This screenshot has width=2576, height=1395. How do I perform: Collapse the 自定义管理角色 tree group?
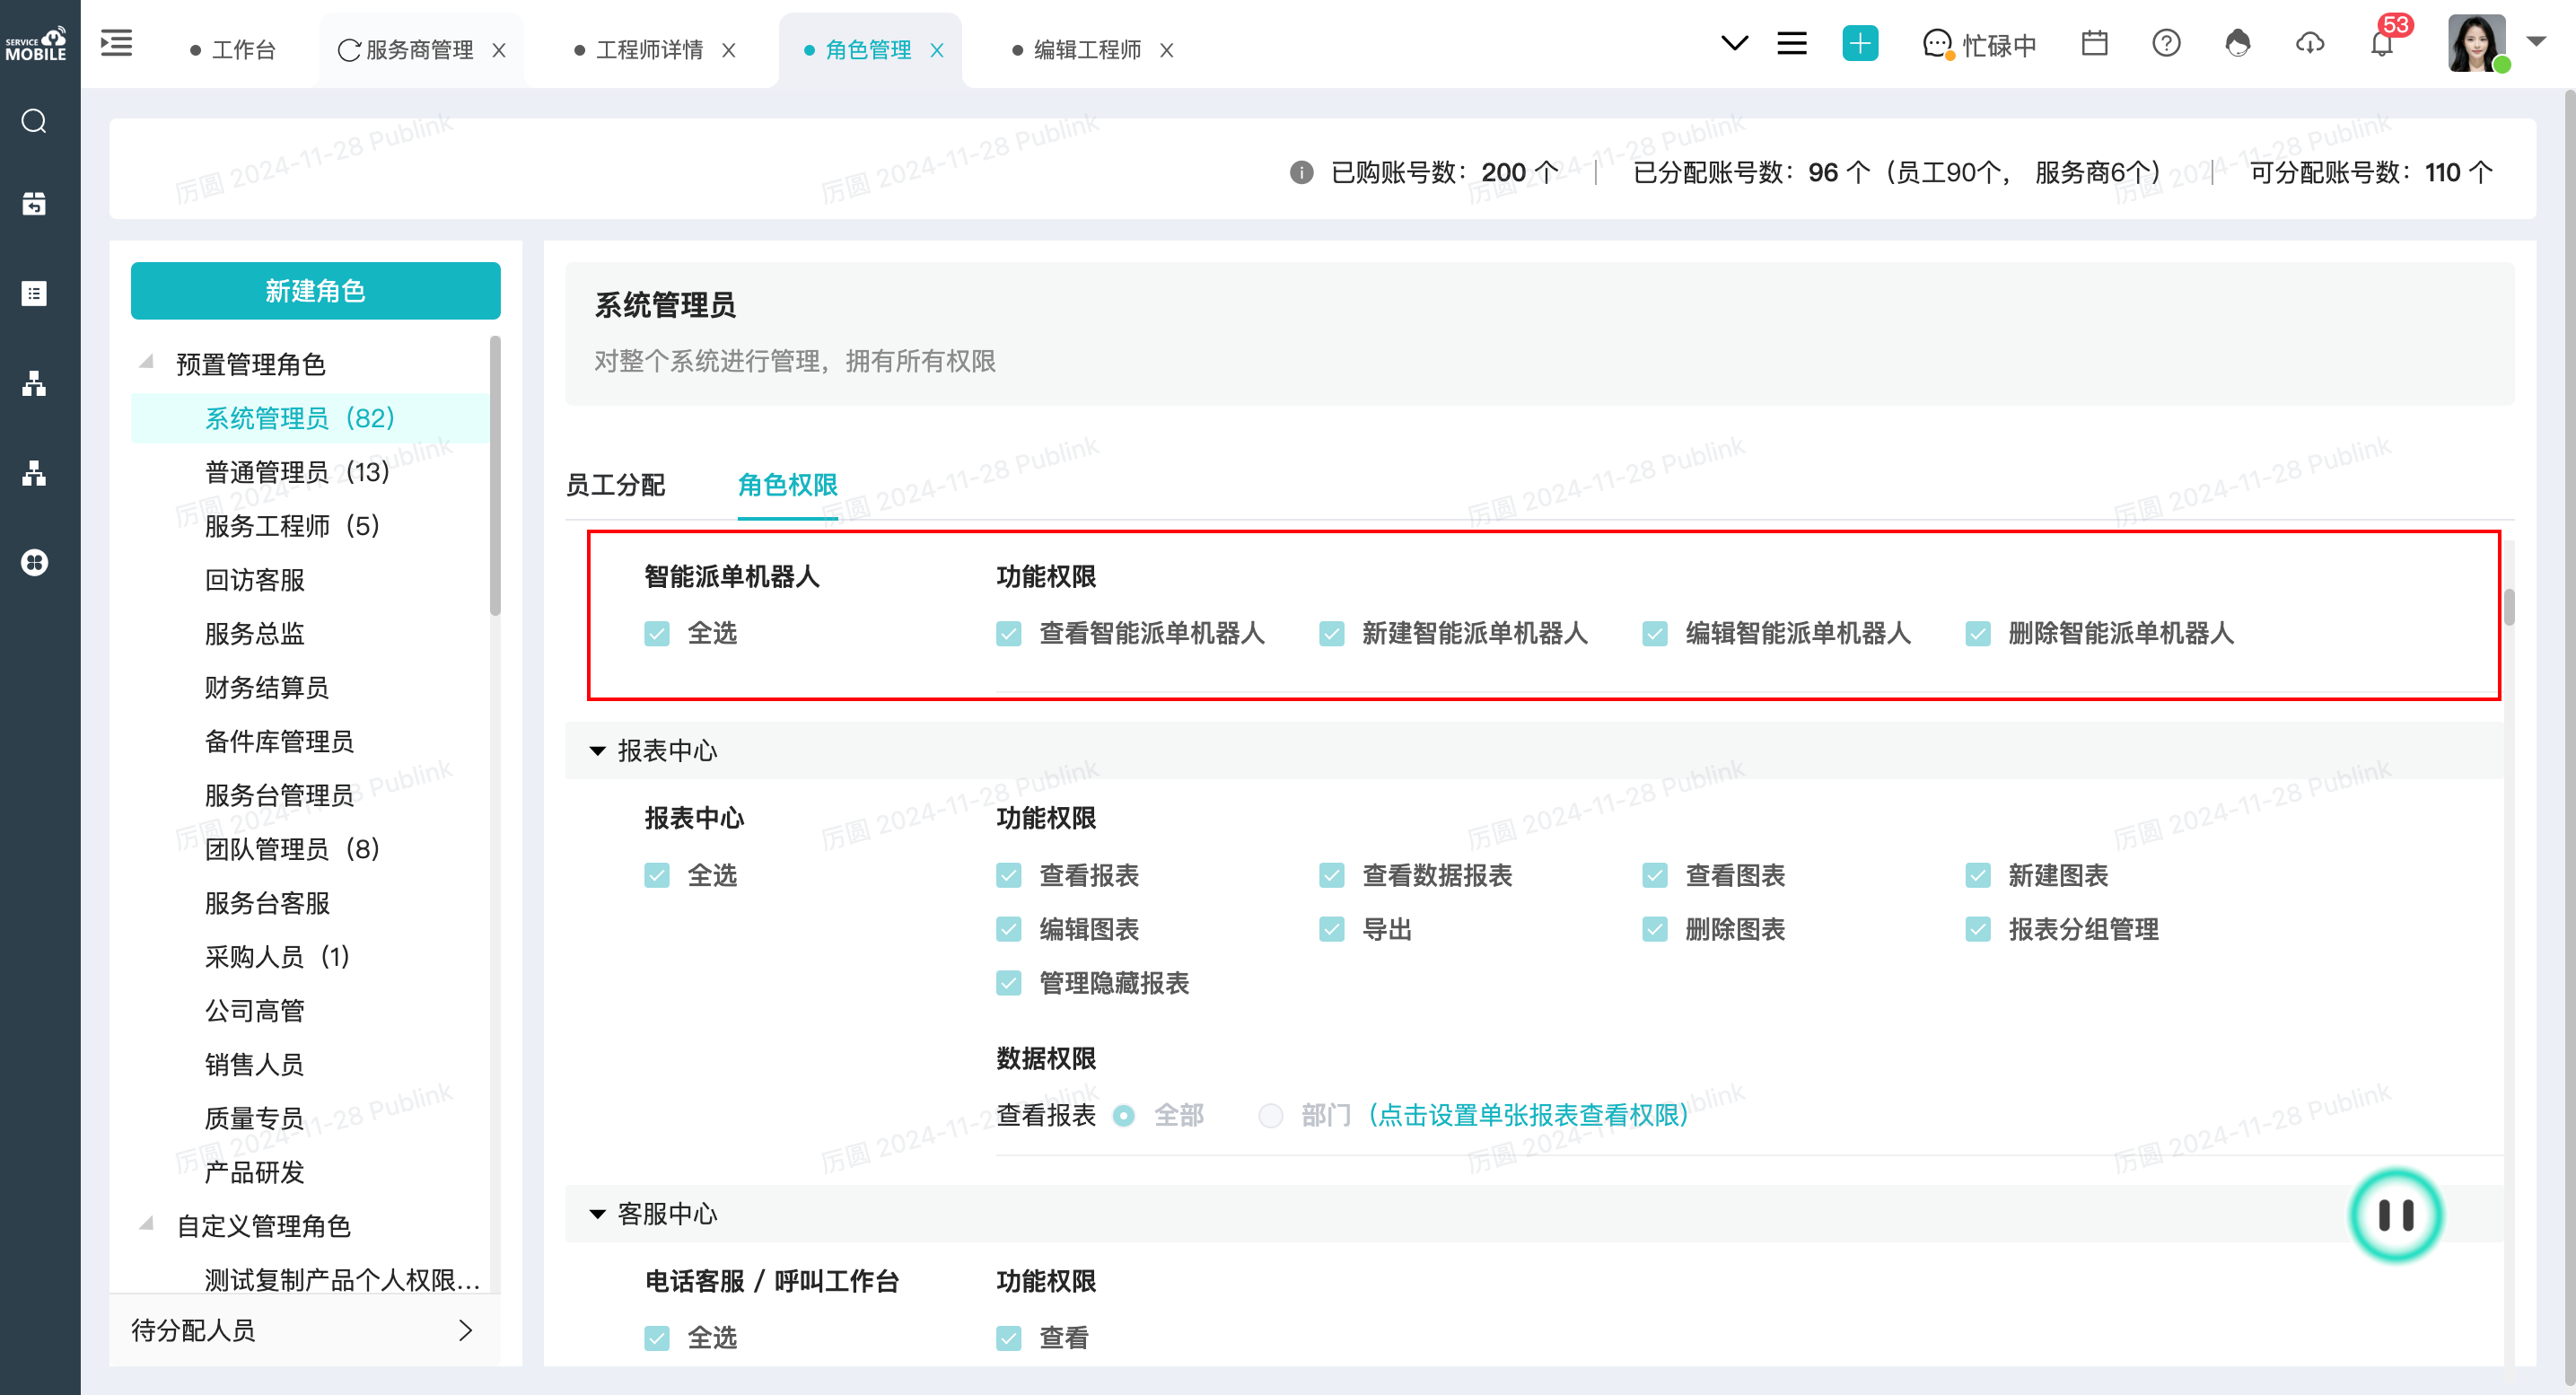147,1224
